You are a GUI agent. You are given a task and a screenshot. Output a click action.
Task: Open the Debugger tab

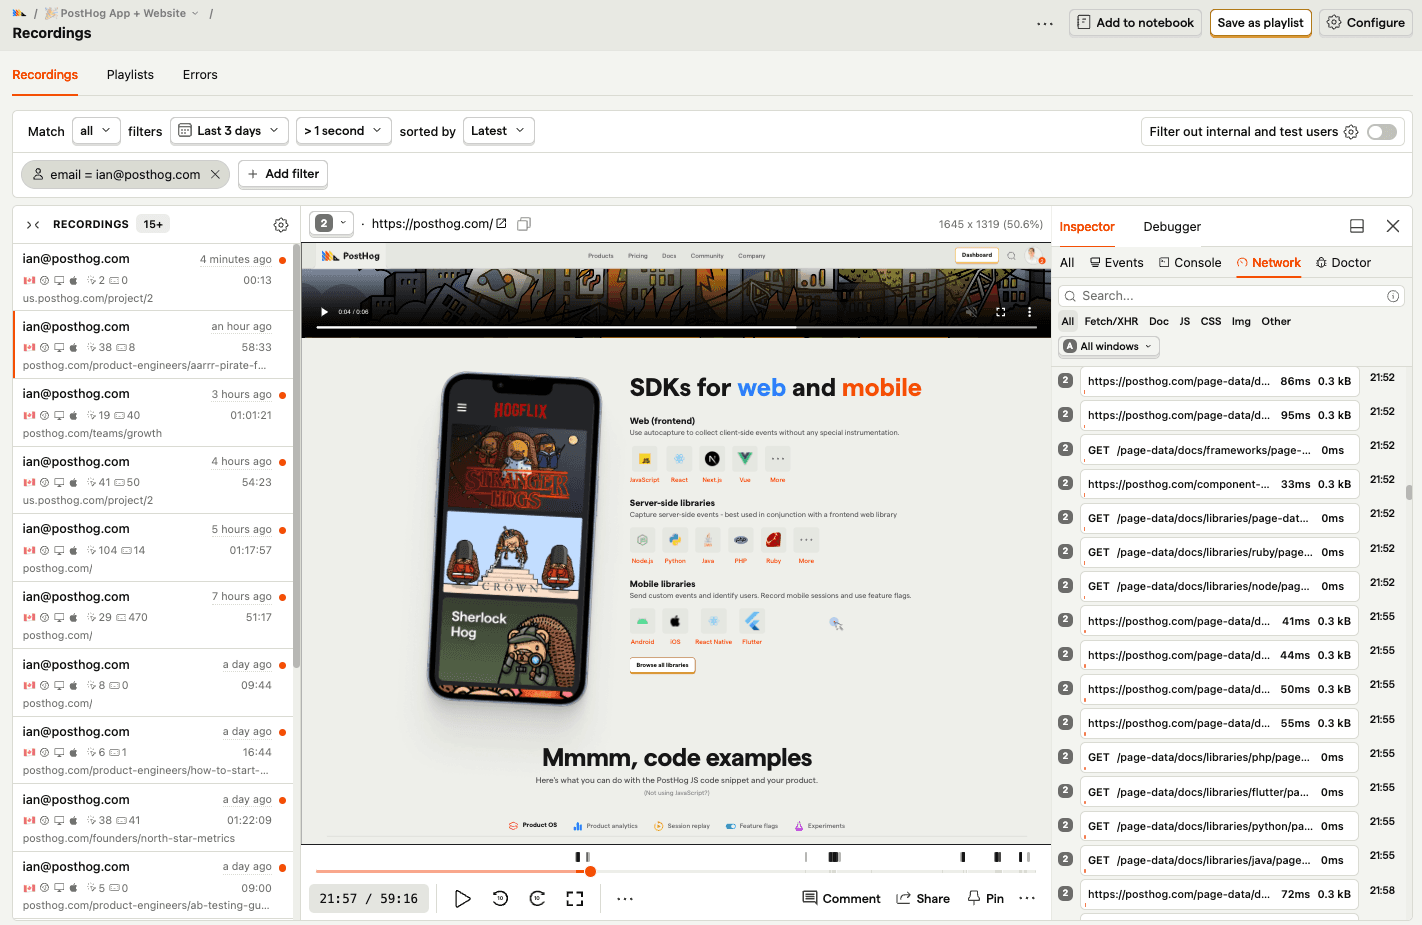point(1172,227)
